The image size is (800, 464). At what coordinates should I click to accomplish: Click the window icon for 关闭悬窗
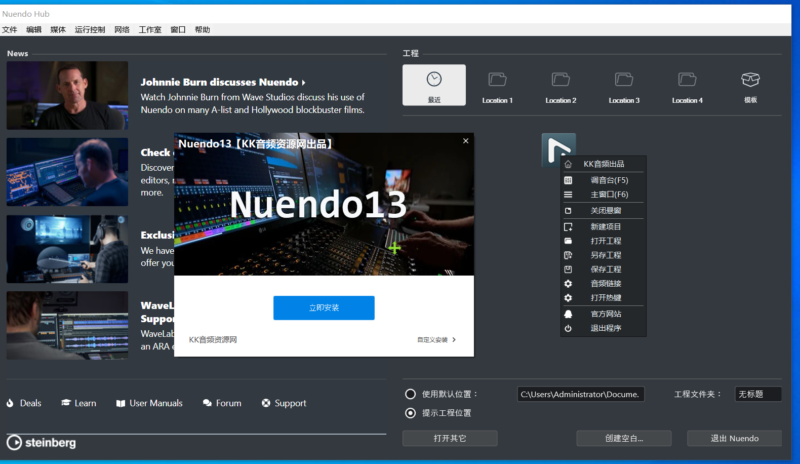pyautogui.click(x=568, y=211)
